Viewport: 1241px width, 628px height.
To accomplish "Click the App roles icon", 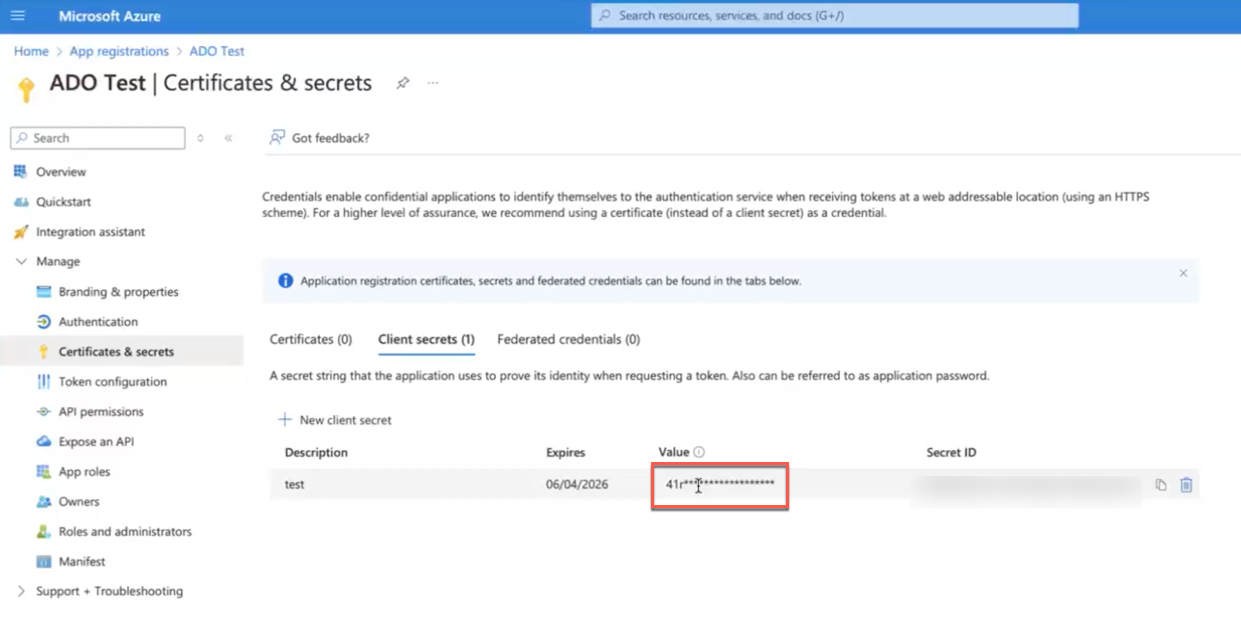I will click(x=43, y=472).
